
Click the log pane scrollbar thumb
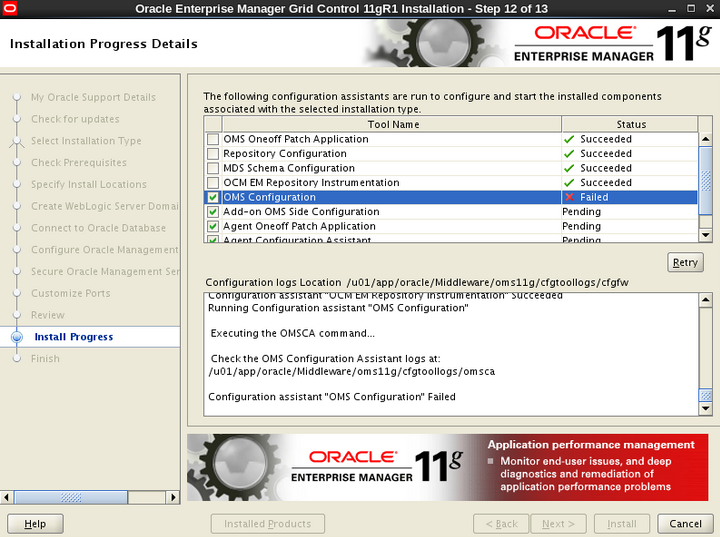click(x=705, y=395)
